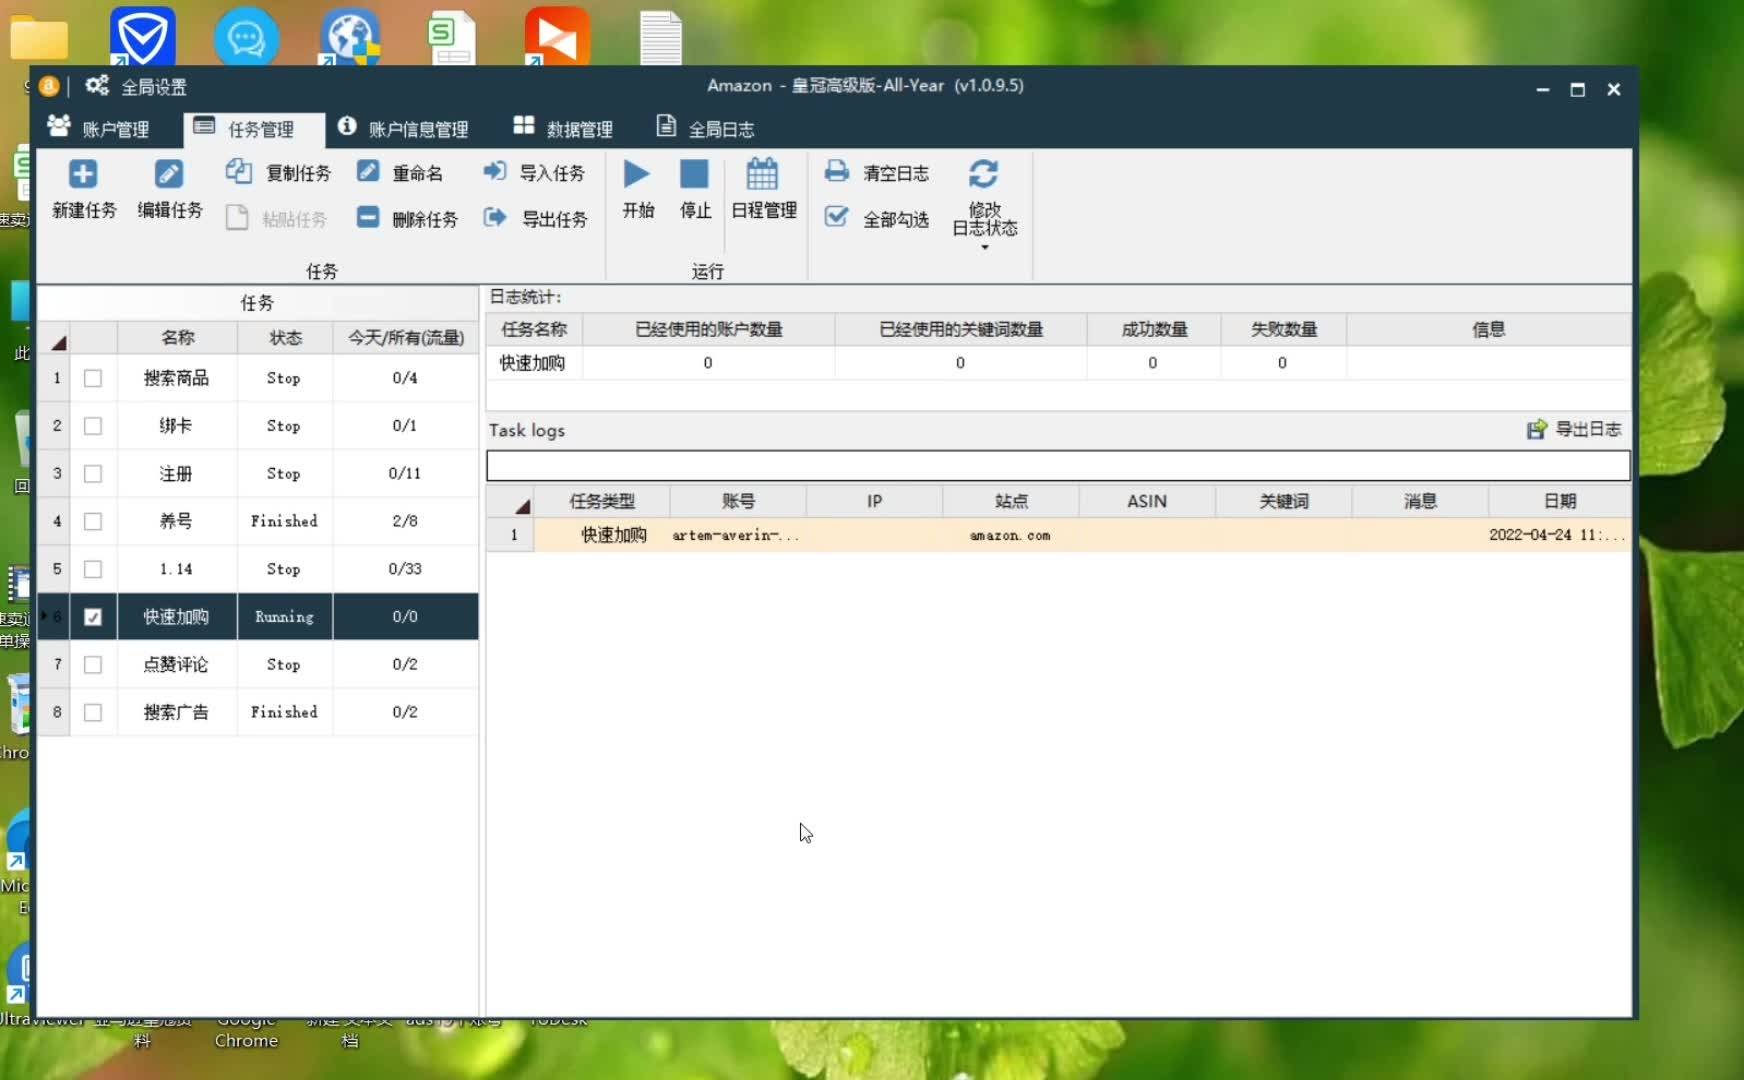The height and width of the screenshot is (1080, 1744).
Task: Click the 清空日志 printer icon
Action: 836,172
